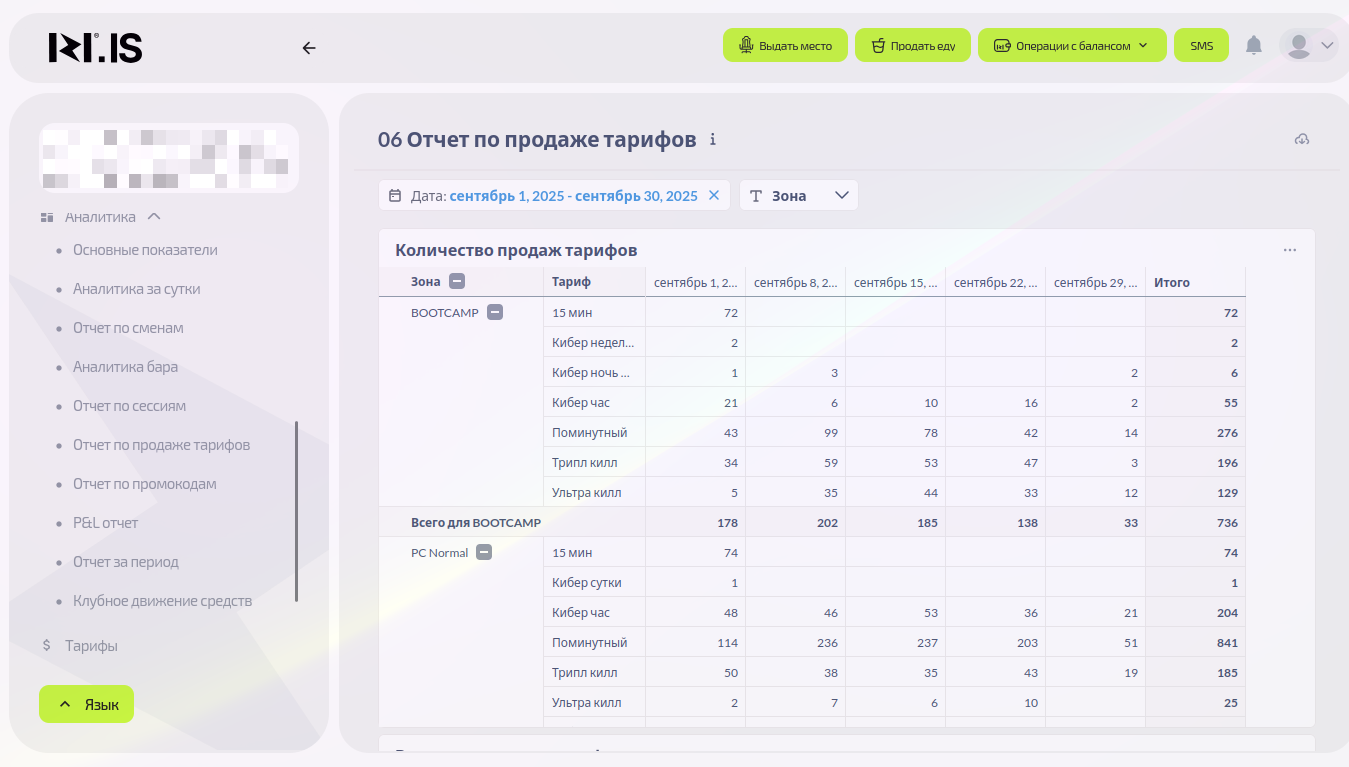
Task: Click the info icon beside report title
Action: pyautogui.click(x=713, y=140)
